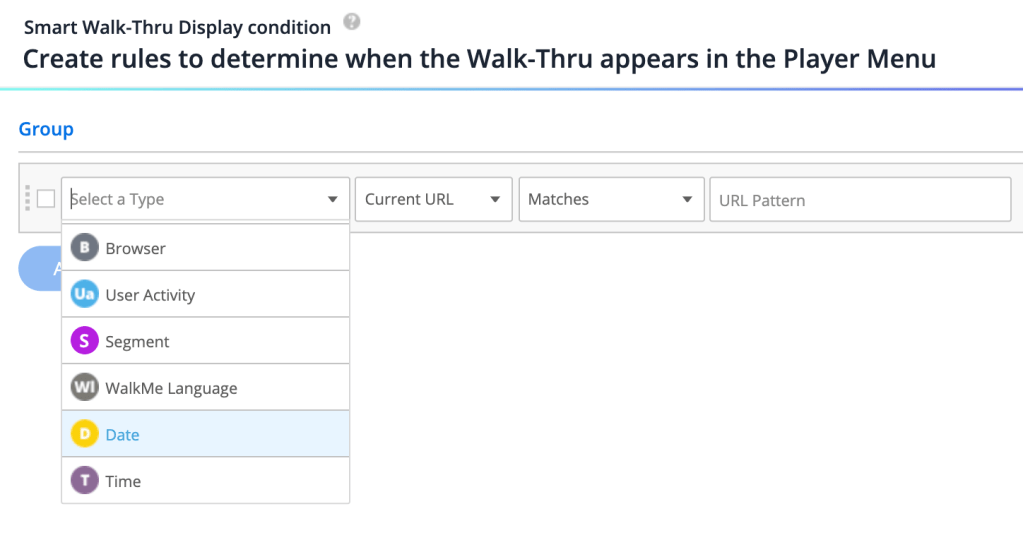Select User Activity rule type
This screenshot has width=1023, height=552.
[150, 295]
